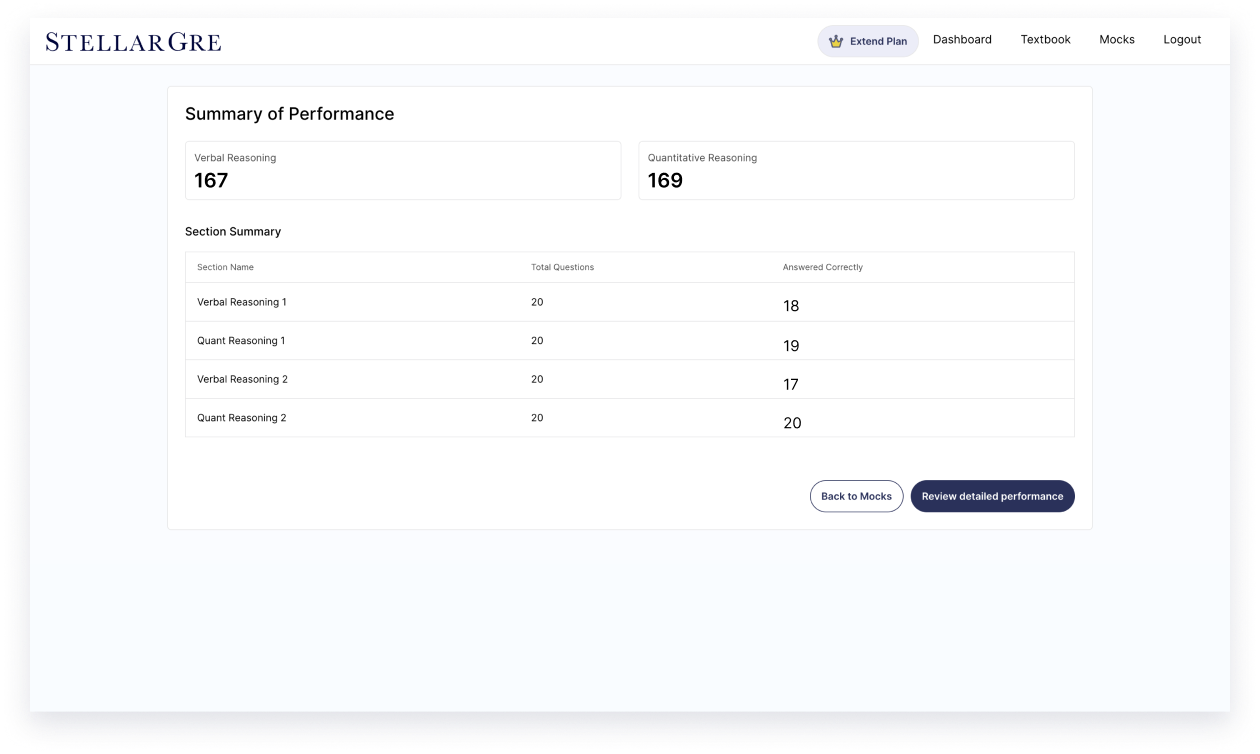
Task: Click the Total Questions column header
Action: click(x=562, y=268)
